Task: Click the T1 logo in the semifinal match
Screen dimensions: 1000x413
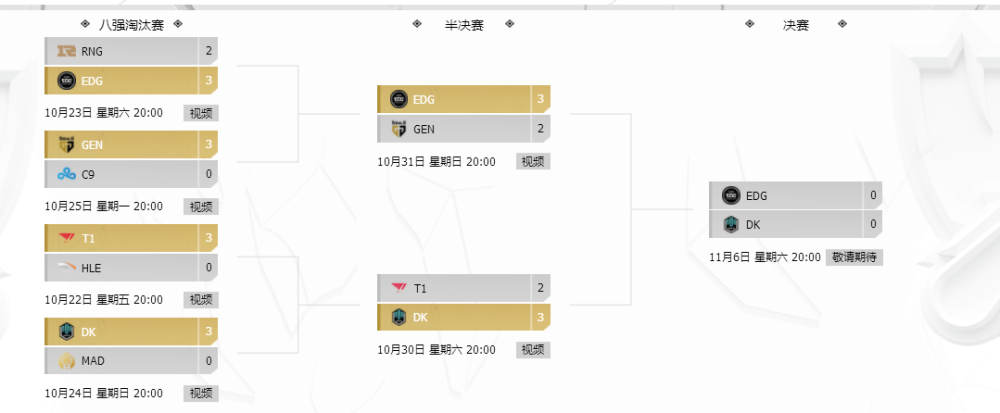Action: 399,288
